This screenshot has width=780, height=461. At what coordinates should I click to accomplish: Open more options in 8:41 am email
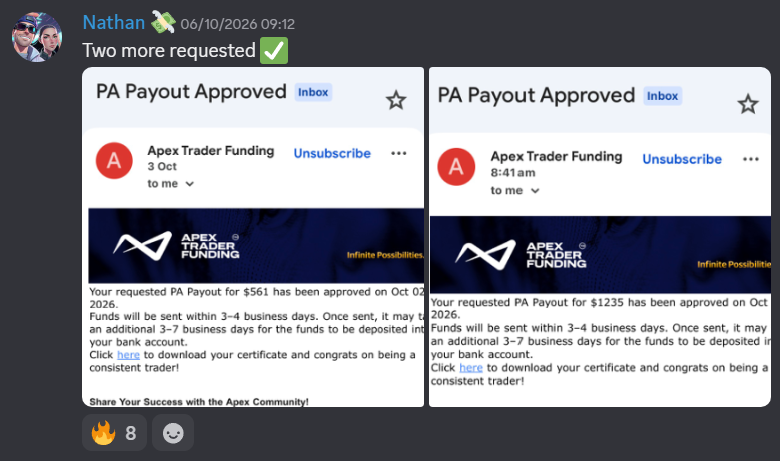pyautogui.click(x=751, y=159)
